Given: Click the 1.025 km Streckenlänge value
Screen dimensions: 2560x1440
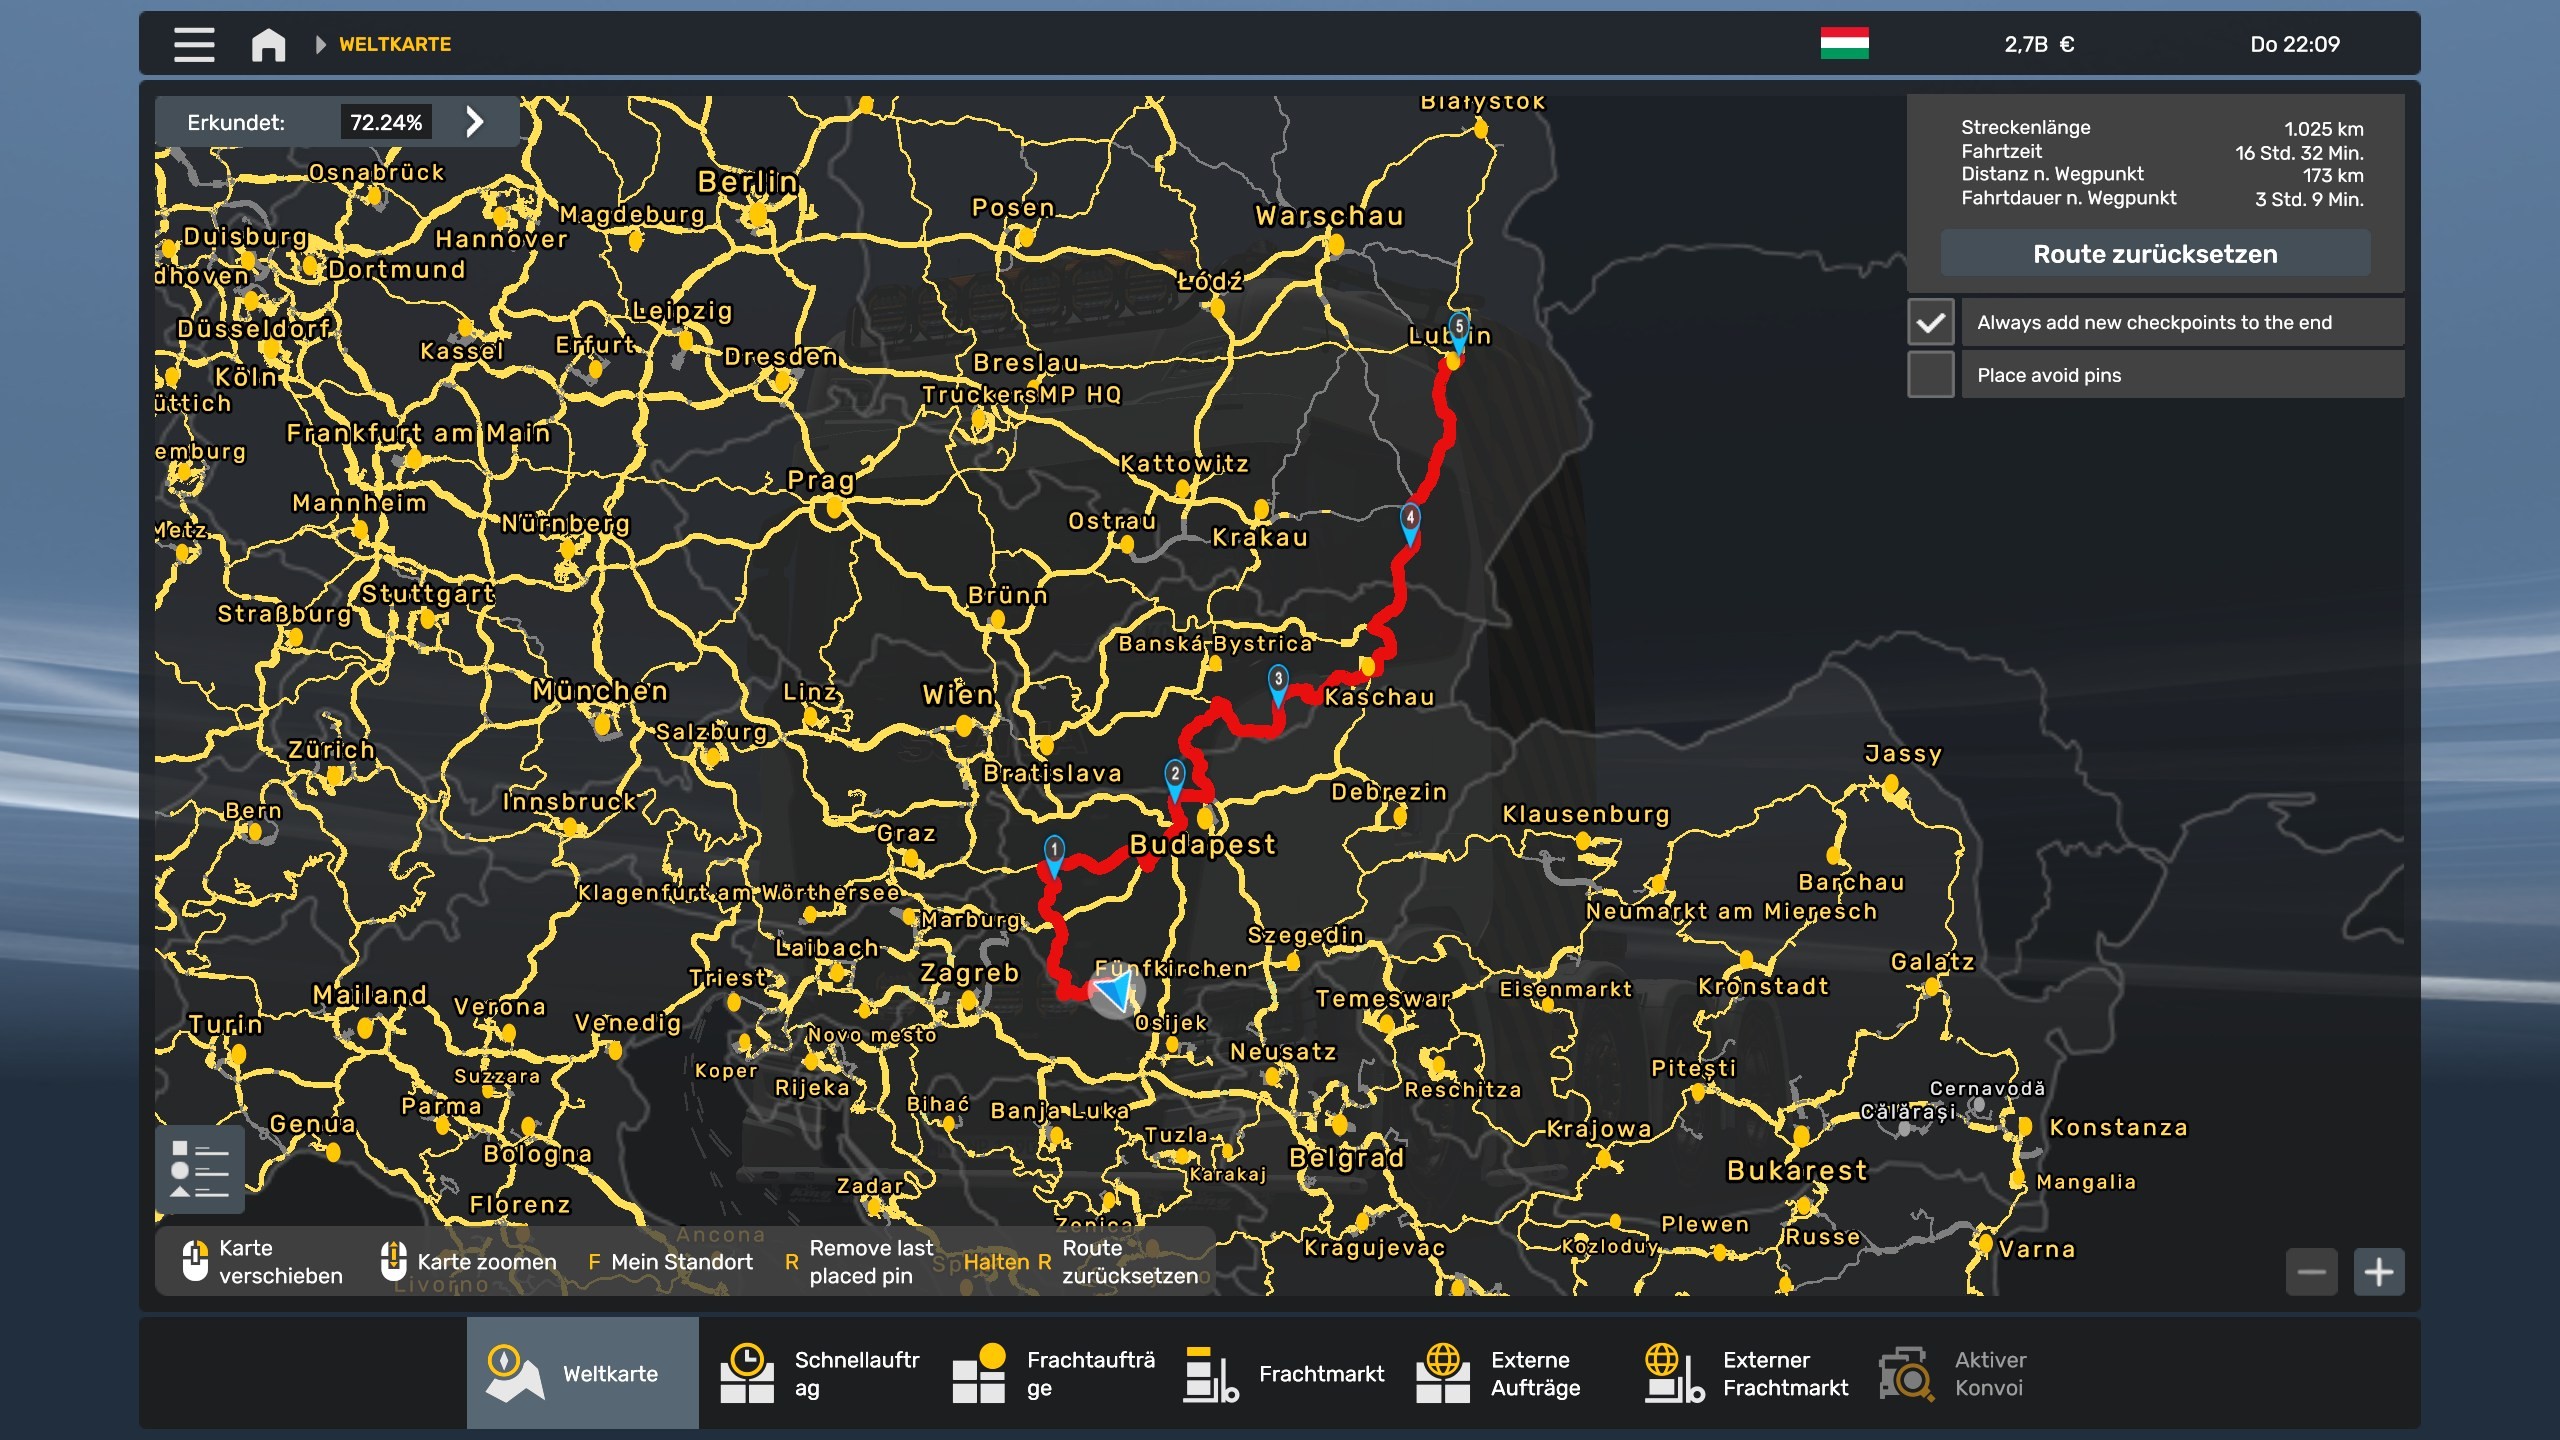Looking at the screenshot, I should pyautogui.click(x=2323, y=129).
